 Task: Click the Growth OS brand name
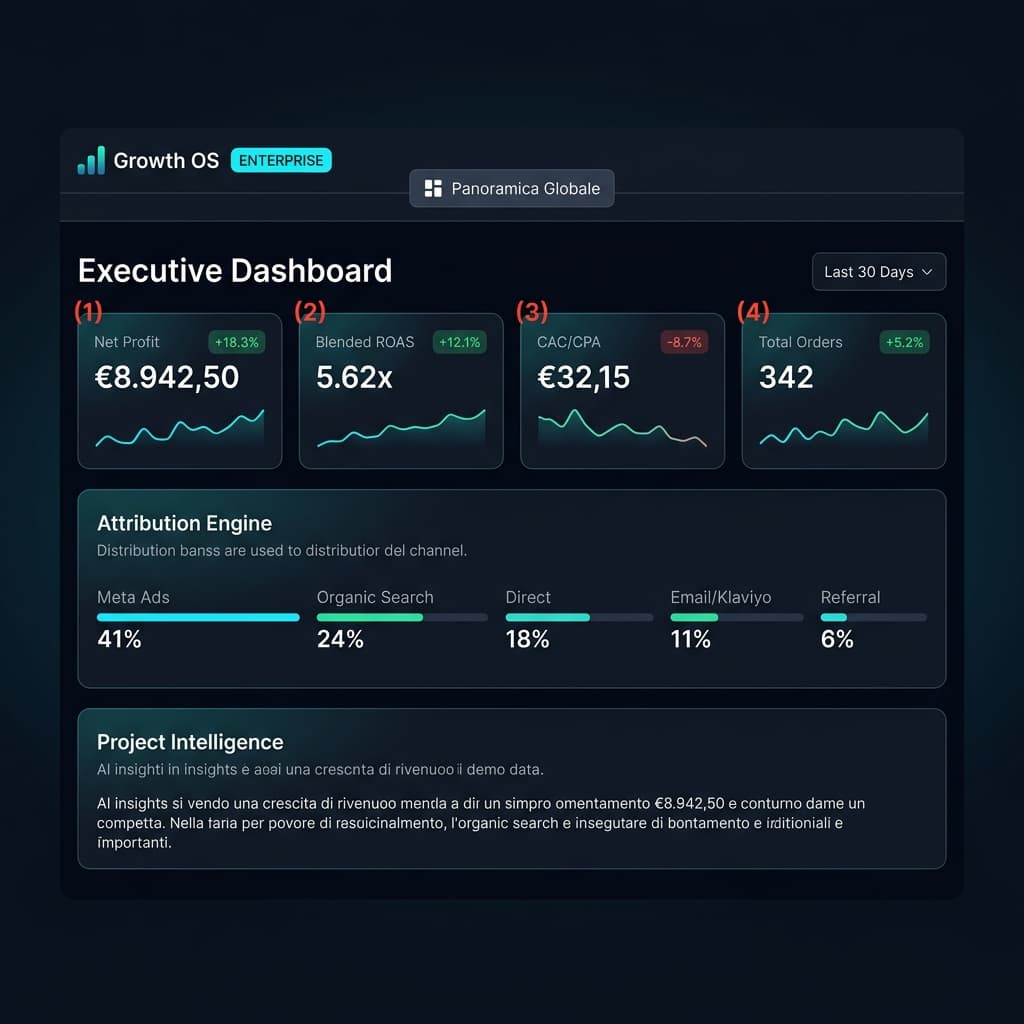[166, 161]
